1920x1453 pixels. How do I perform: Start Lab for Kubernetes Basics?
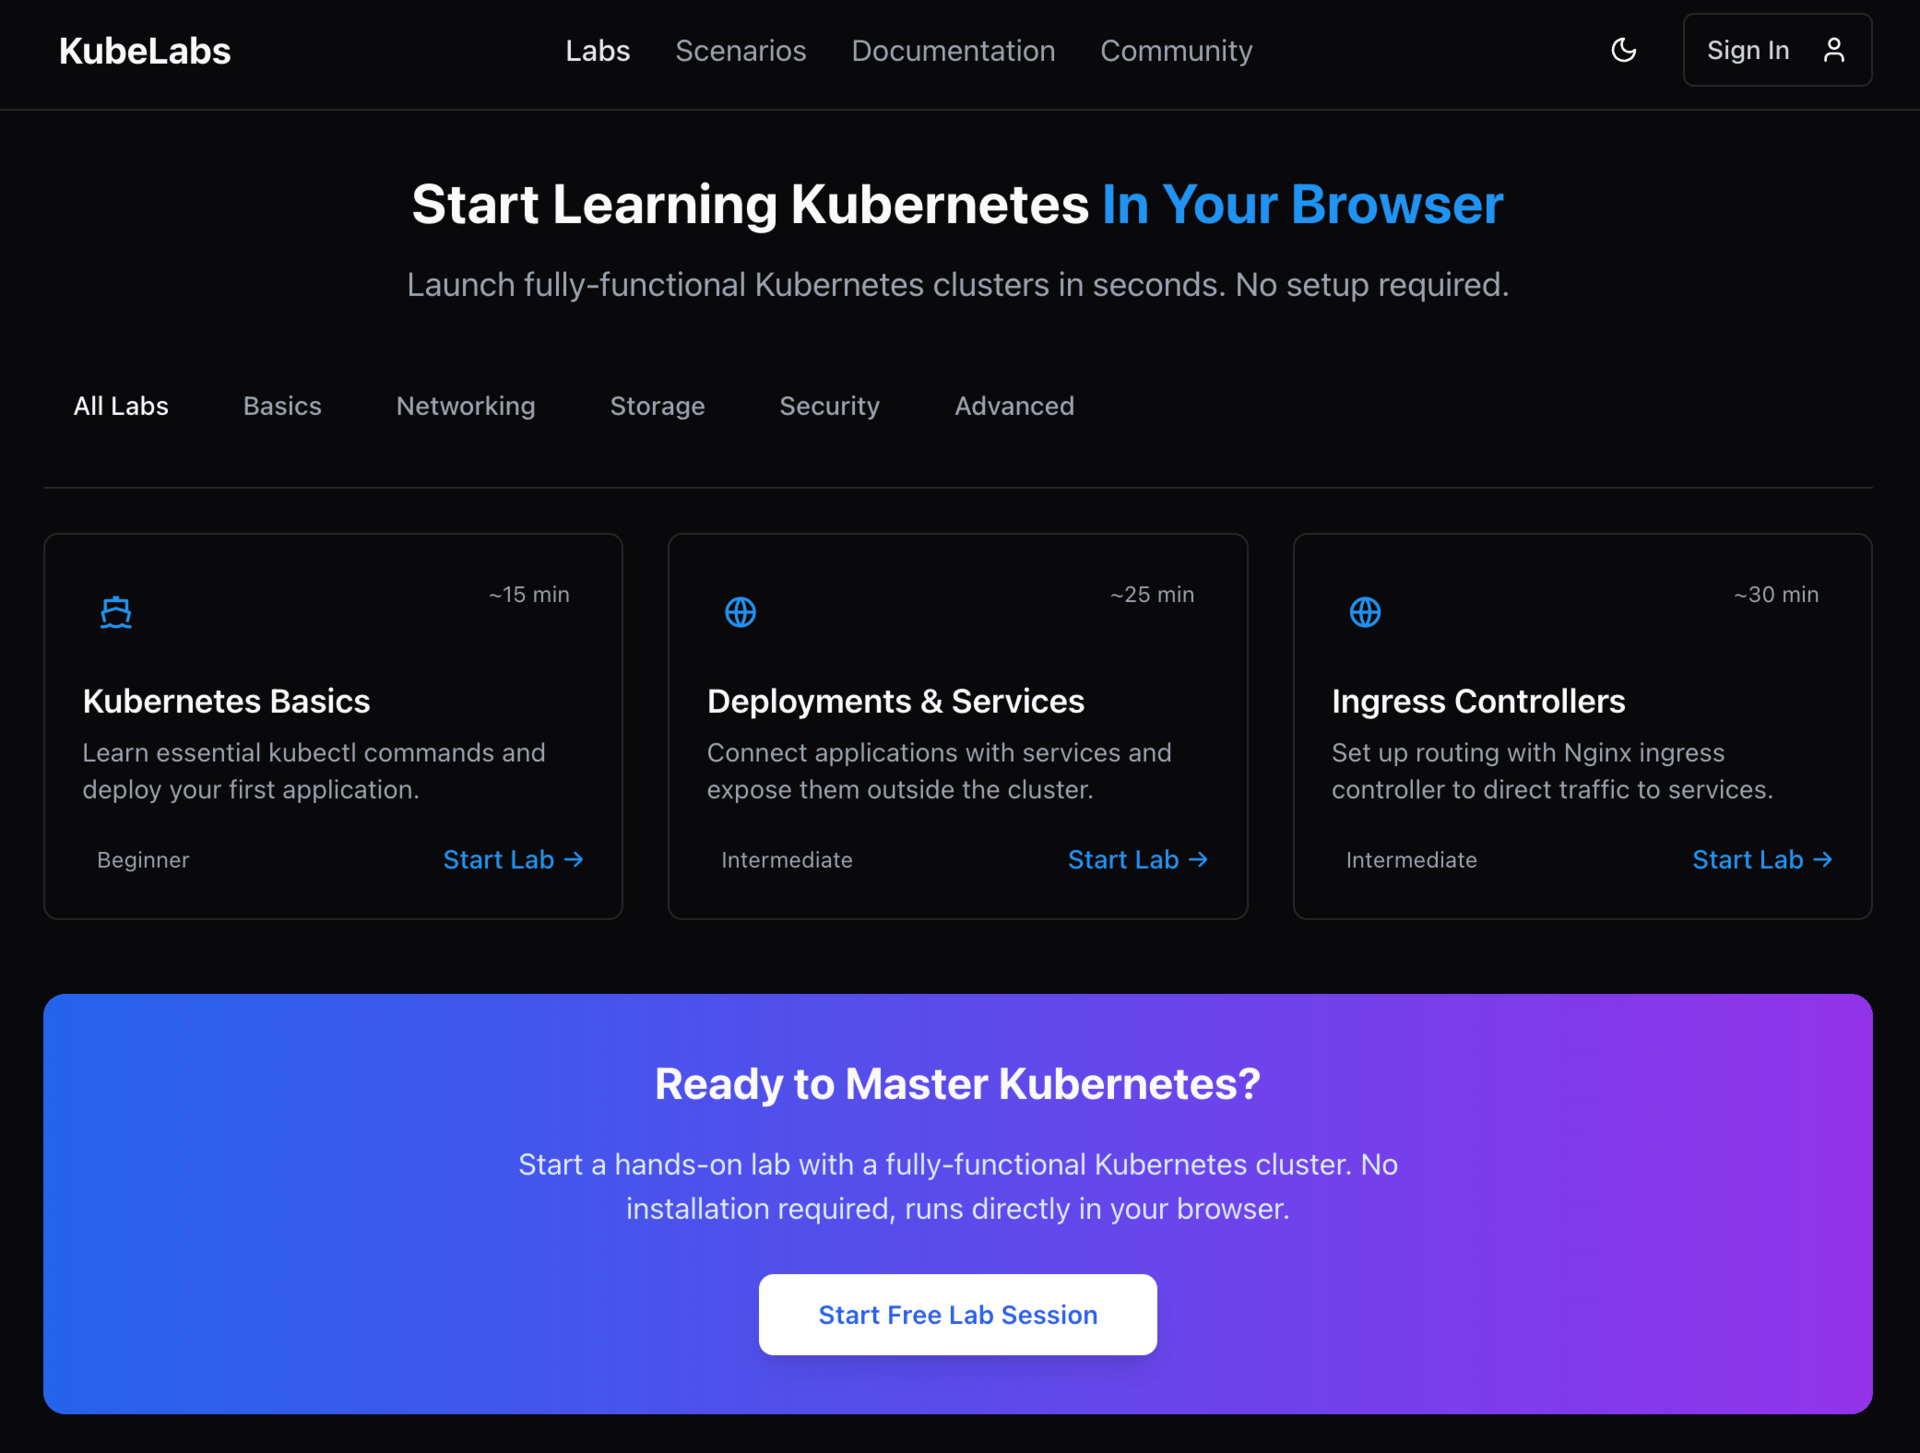coord(513,860)
